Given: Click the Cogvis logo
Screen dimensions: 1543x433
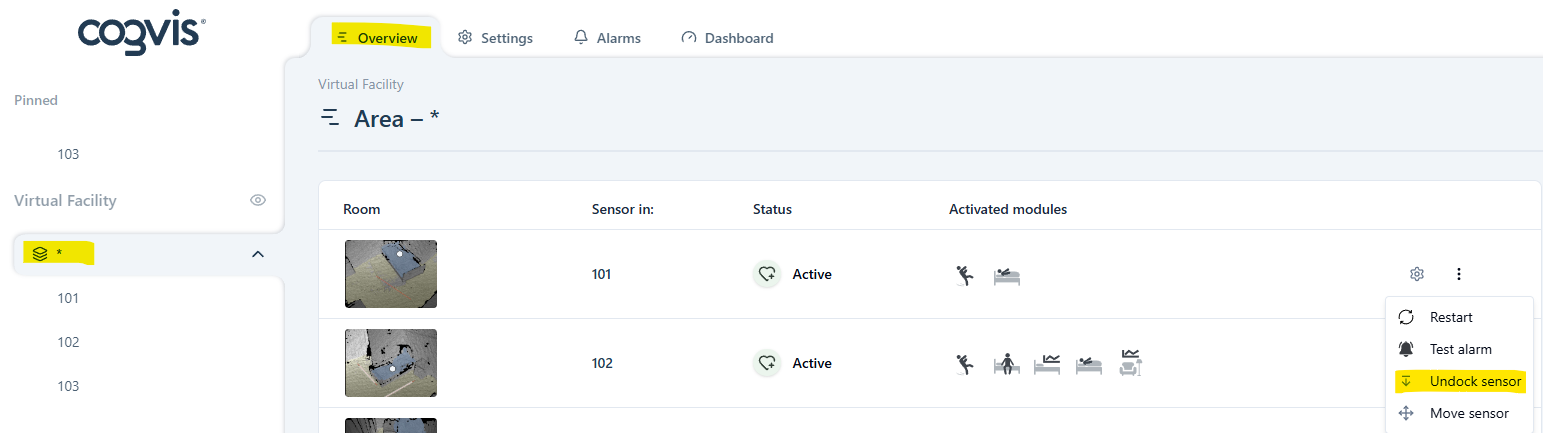Looking at the screenshot, I should (142, 36).
